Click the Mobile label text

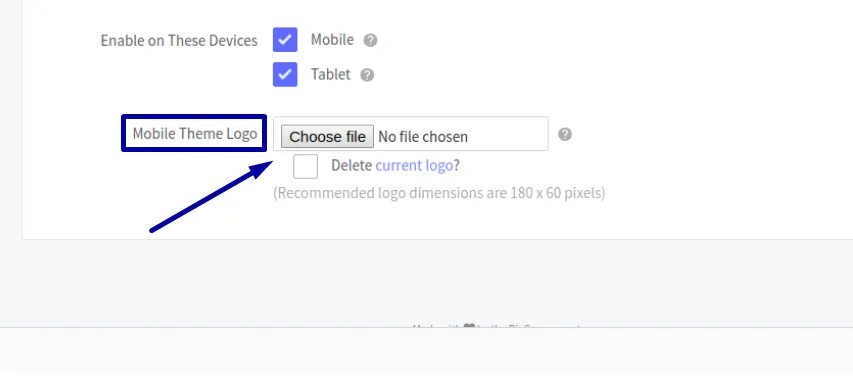tap(332, 40)
